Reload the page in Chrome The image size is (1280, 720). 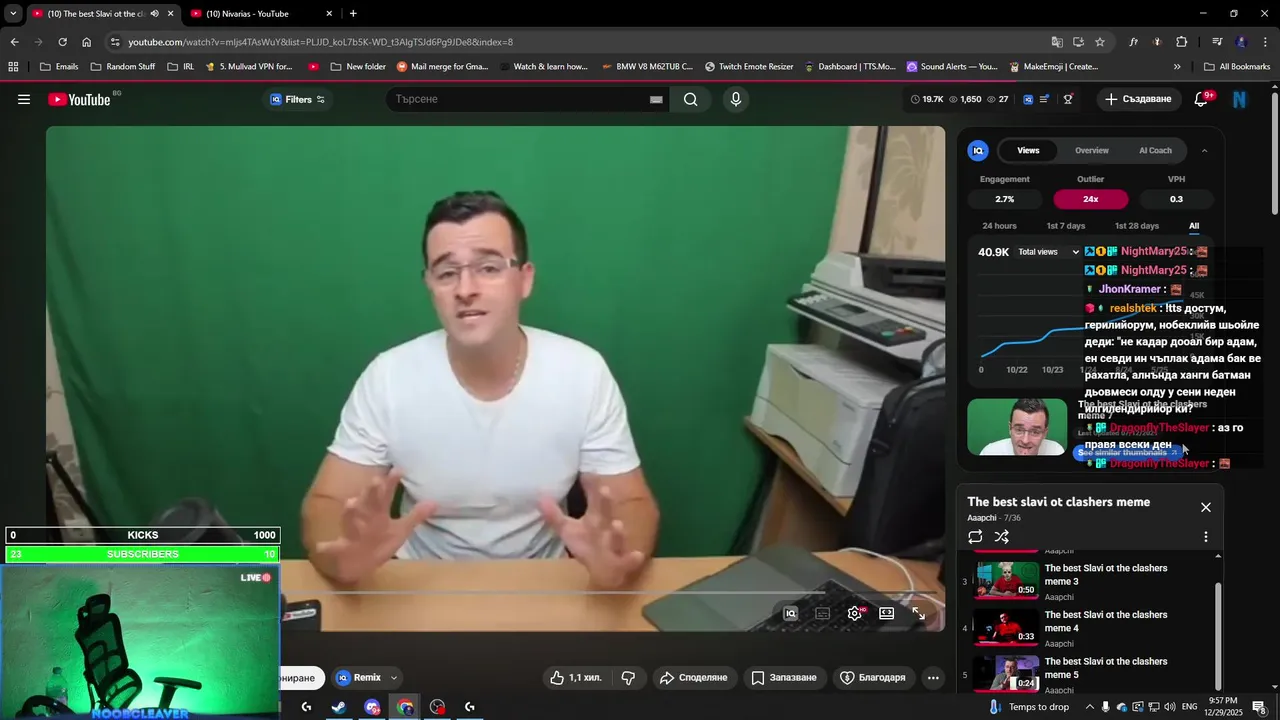coord(62,42)
